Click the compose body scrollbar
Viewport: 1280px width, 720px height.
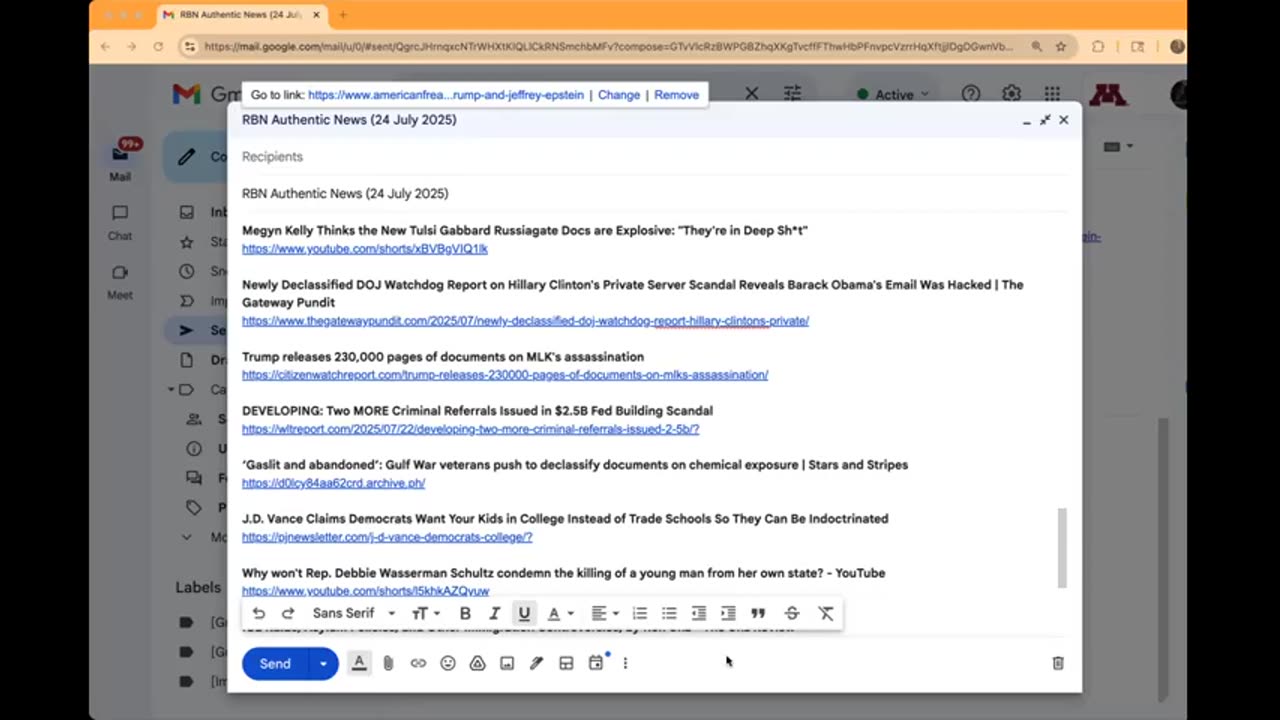pos(1062,548)
